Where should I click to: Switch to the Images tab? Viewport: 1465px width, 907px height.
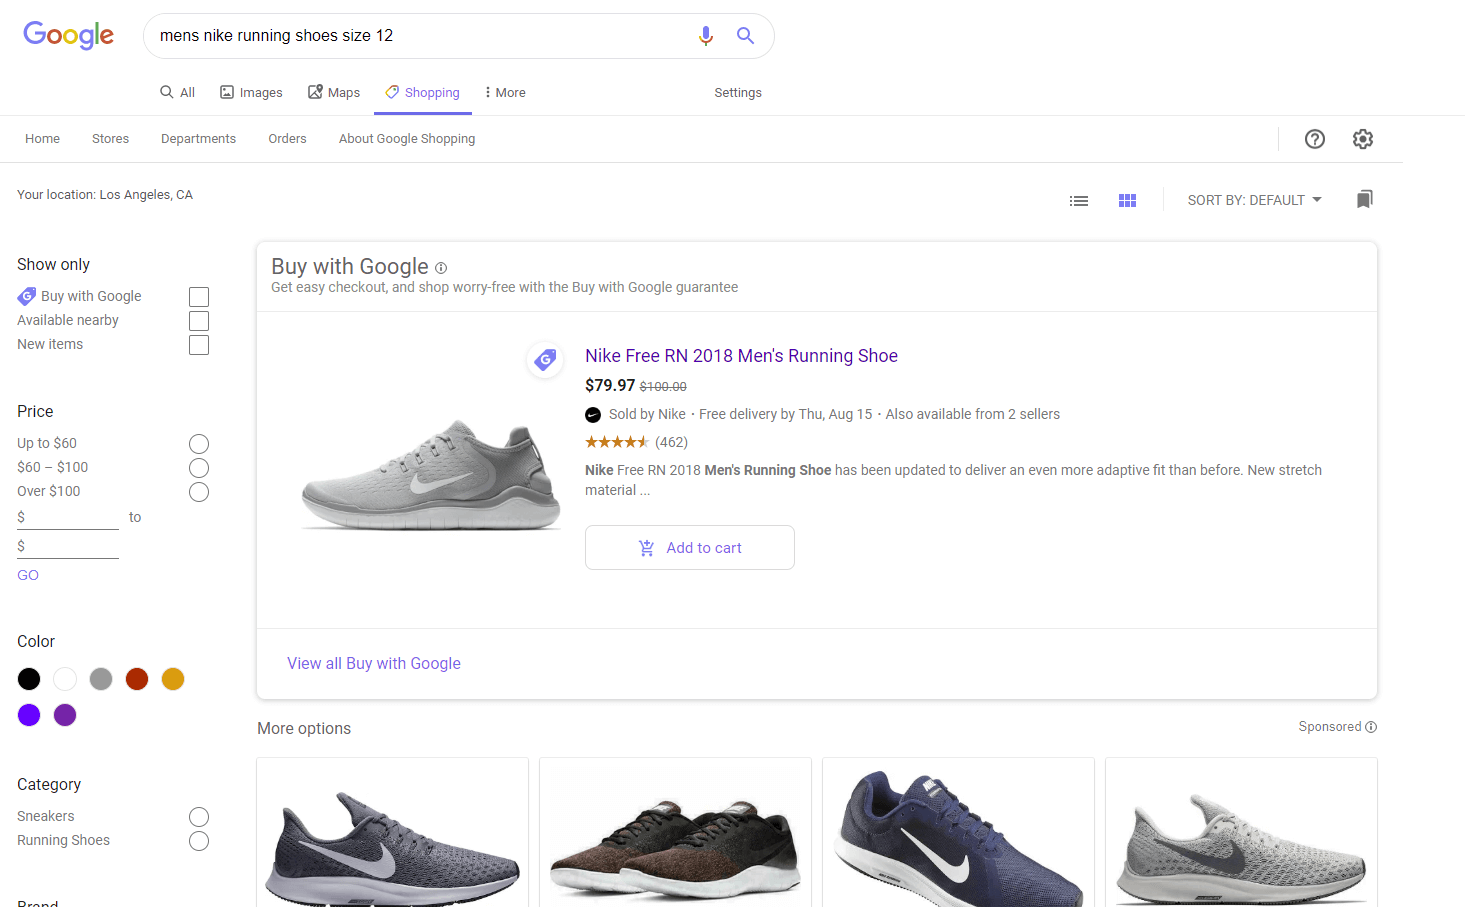click(x=251, y=92)
